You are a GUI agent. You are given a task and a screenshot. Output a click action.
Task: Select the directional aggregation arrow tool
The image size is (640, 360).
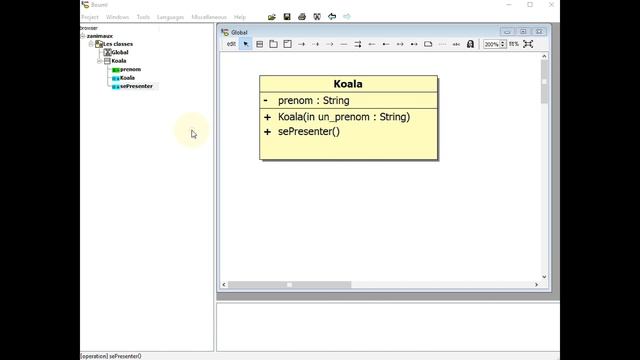pos(400,44)
